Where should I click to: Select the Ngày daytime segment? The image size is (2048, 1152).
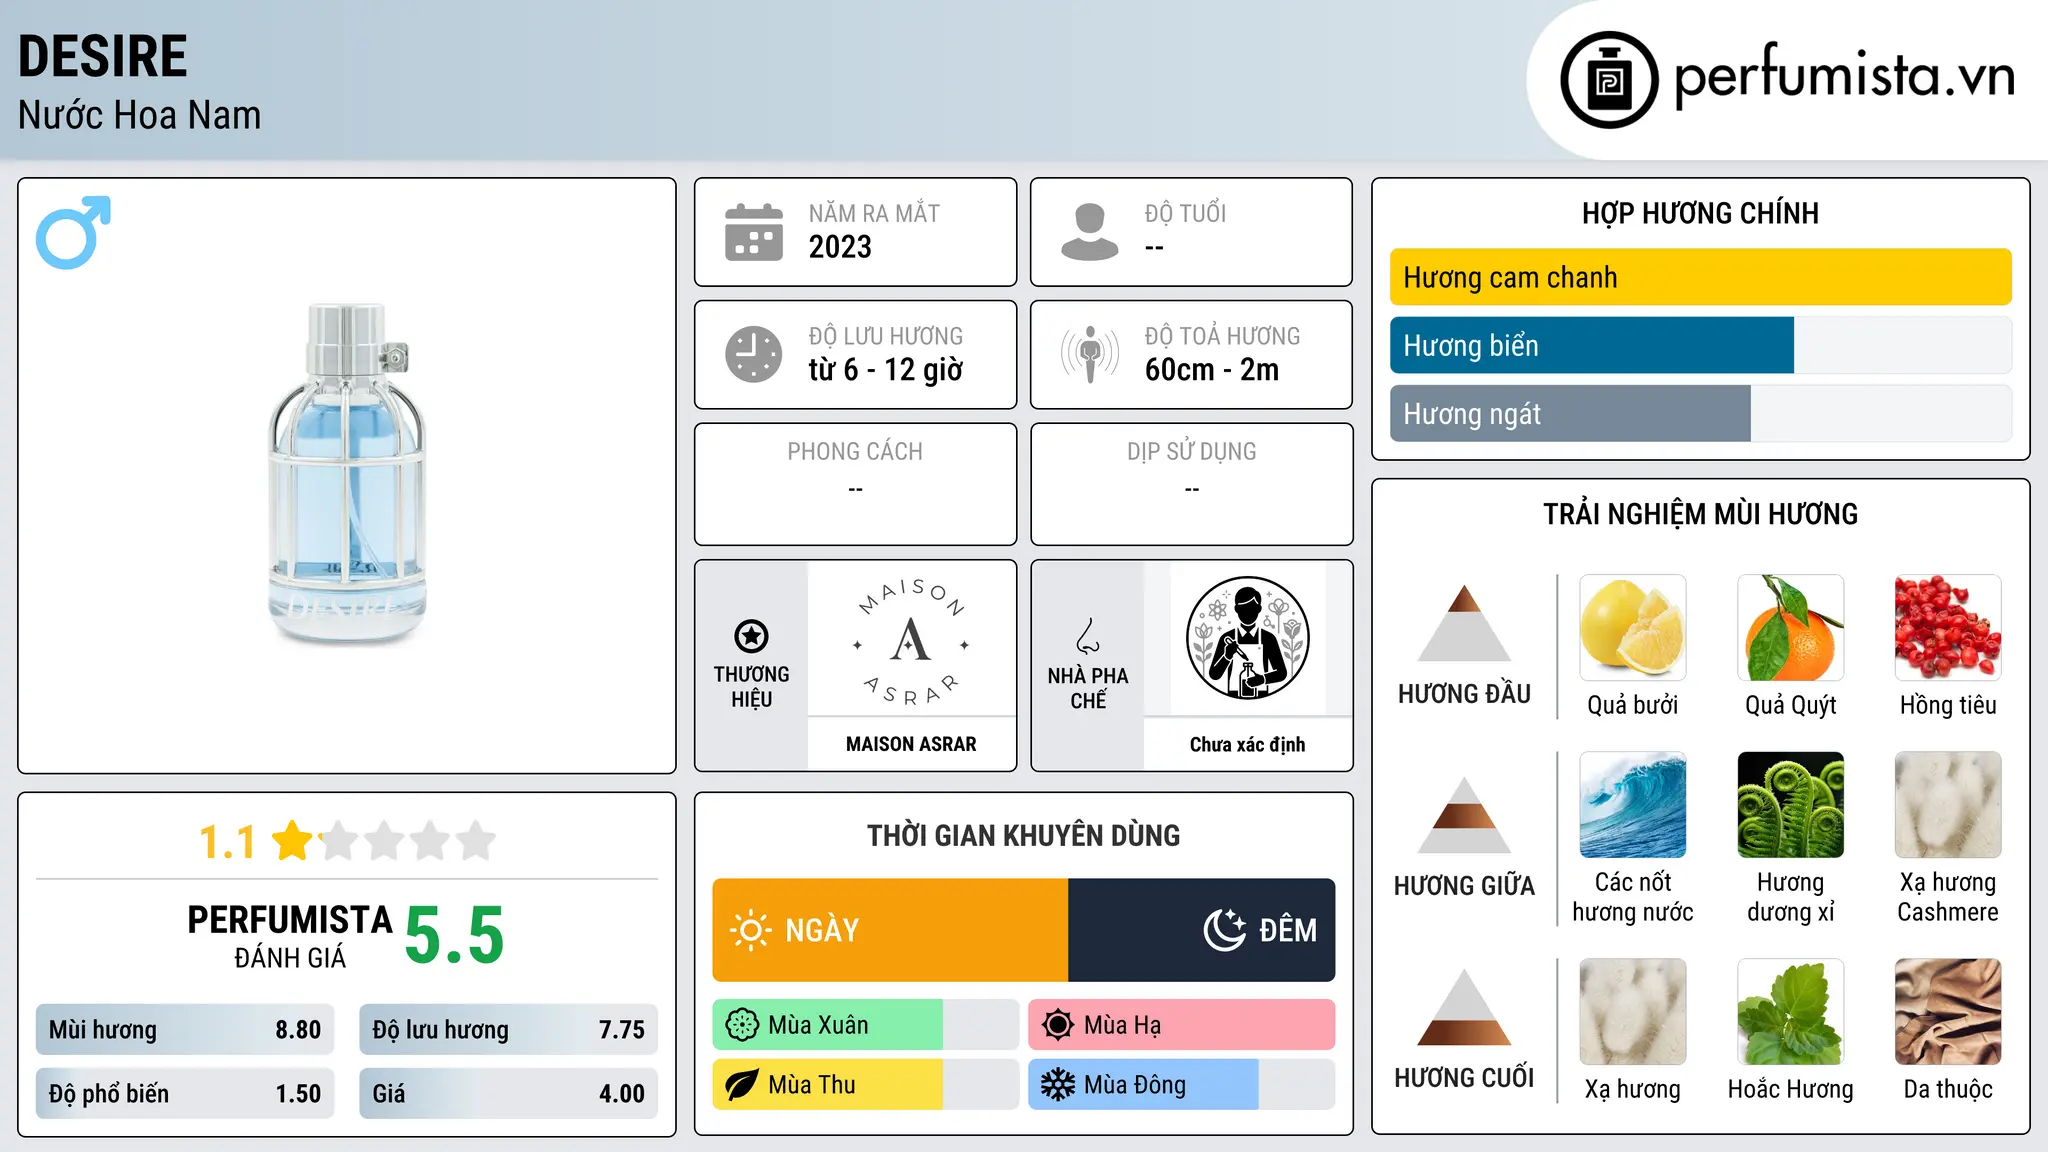(890, 930)
